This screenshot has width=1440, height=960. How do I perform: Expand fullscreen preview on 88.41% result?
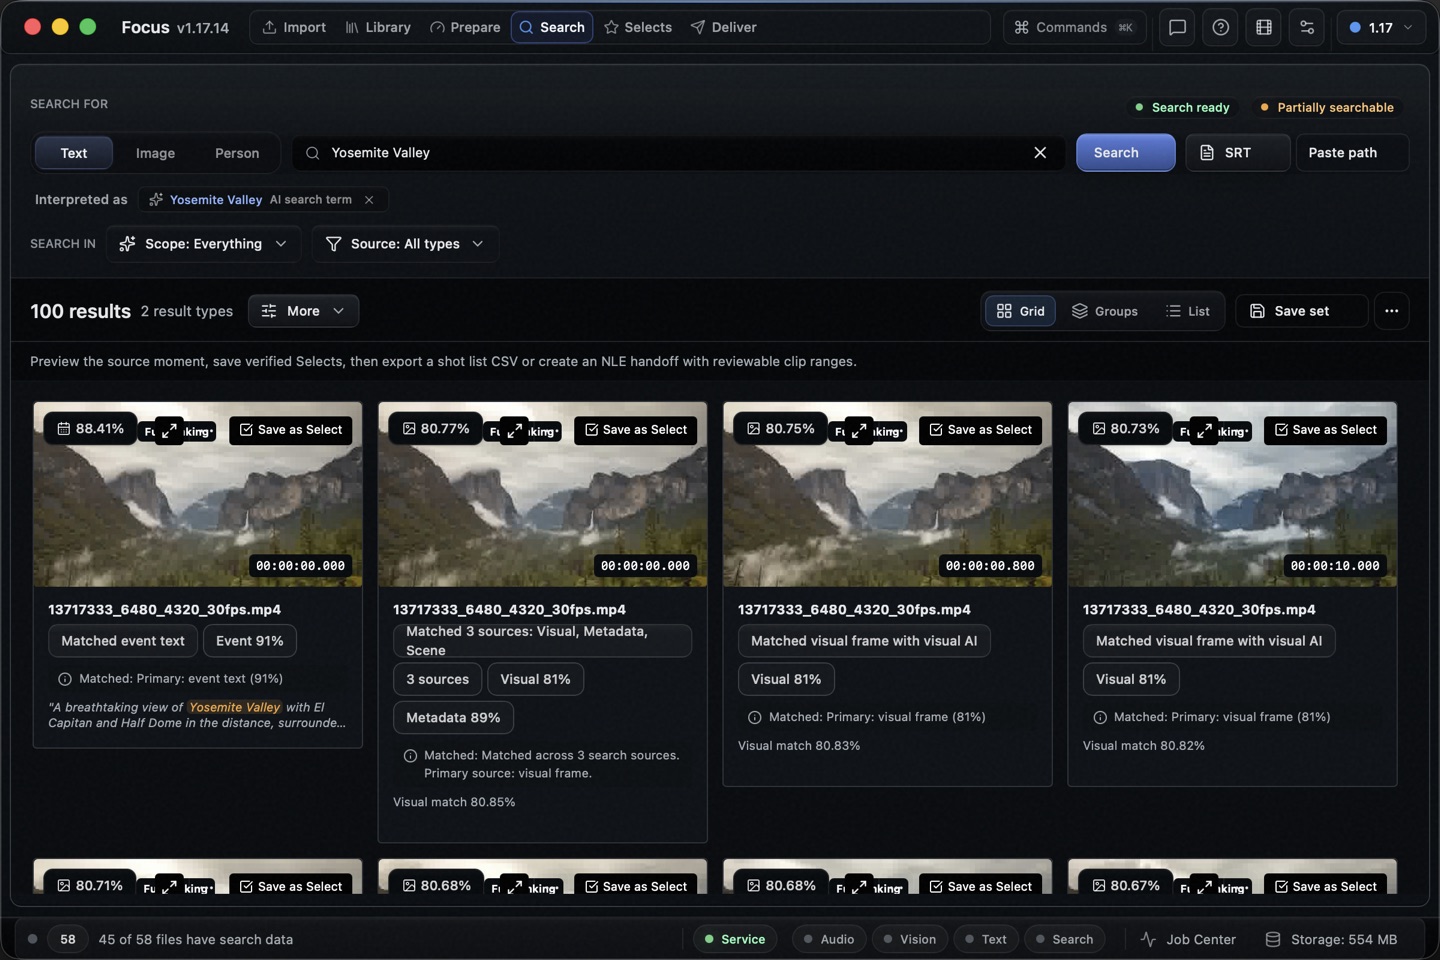[x=169, y=430]
